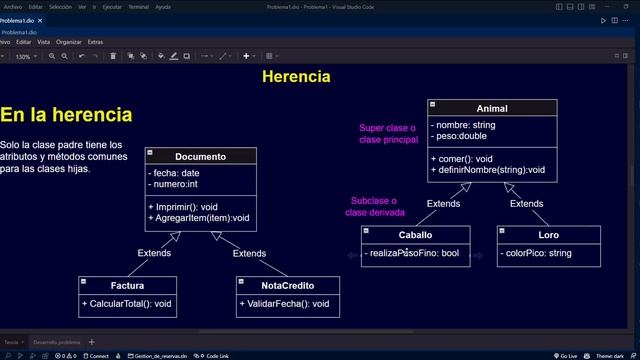Add a new diagram page

point(91,342)
